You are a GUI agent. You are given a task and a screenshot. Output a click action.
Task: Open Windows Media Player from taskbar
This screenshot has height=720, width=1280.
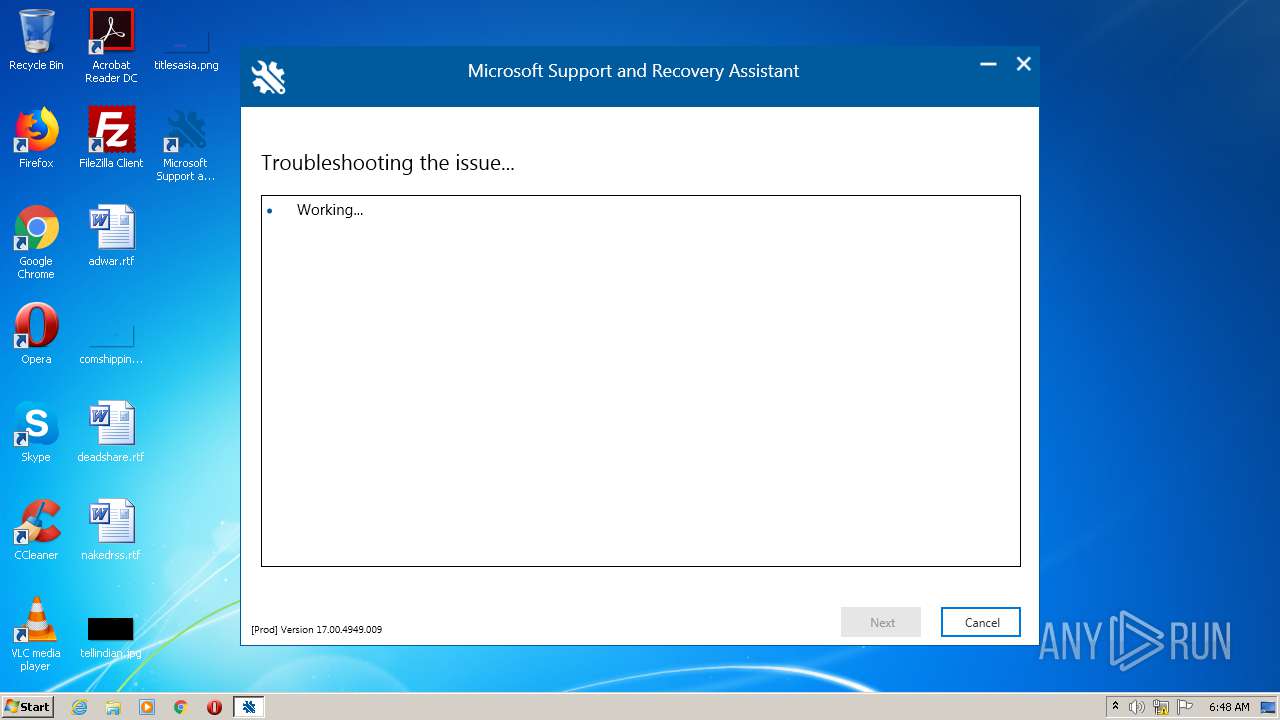[x=147, y=707]
